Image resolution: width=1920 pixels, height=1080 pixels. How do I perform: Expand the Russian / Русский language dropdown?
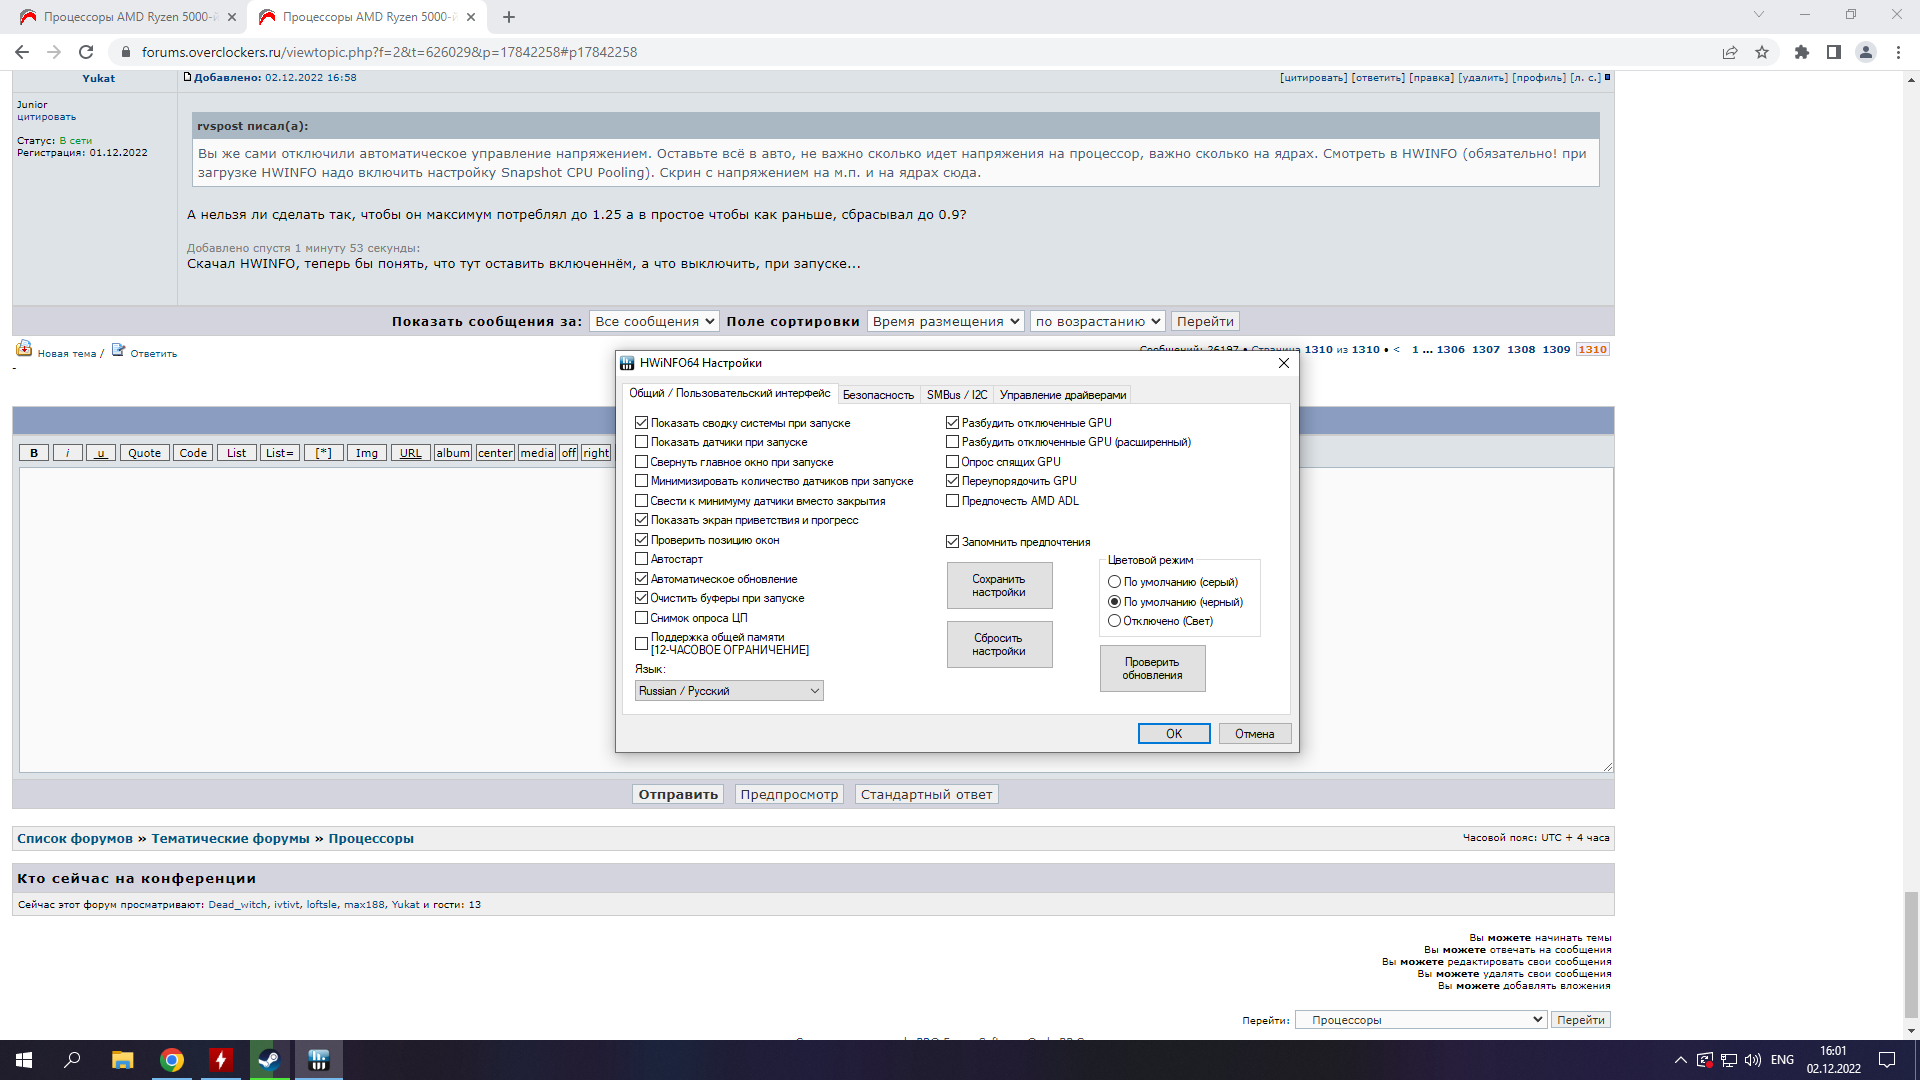click(x=729, y=691)
